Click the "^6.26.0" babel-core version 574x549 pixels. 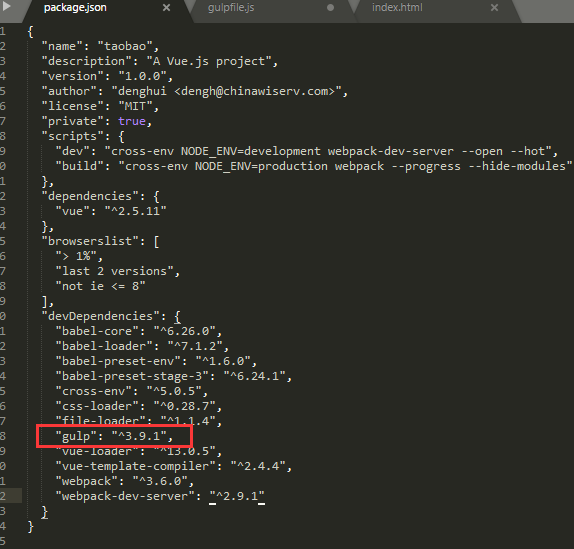(x=184, y=331)
